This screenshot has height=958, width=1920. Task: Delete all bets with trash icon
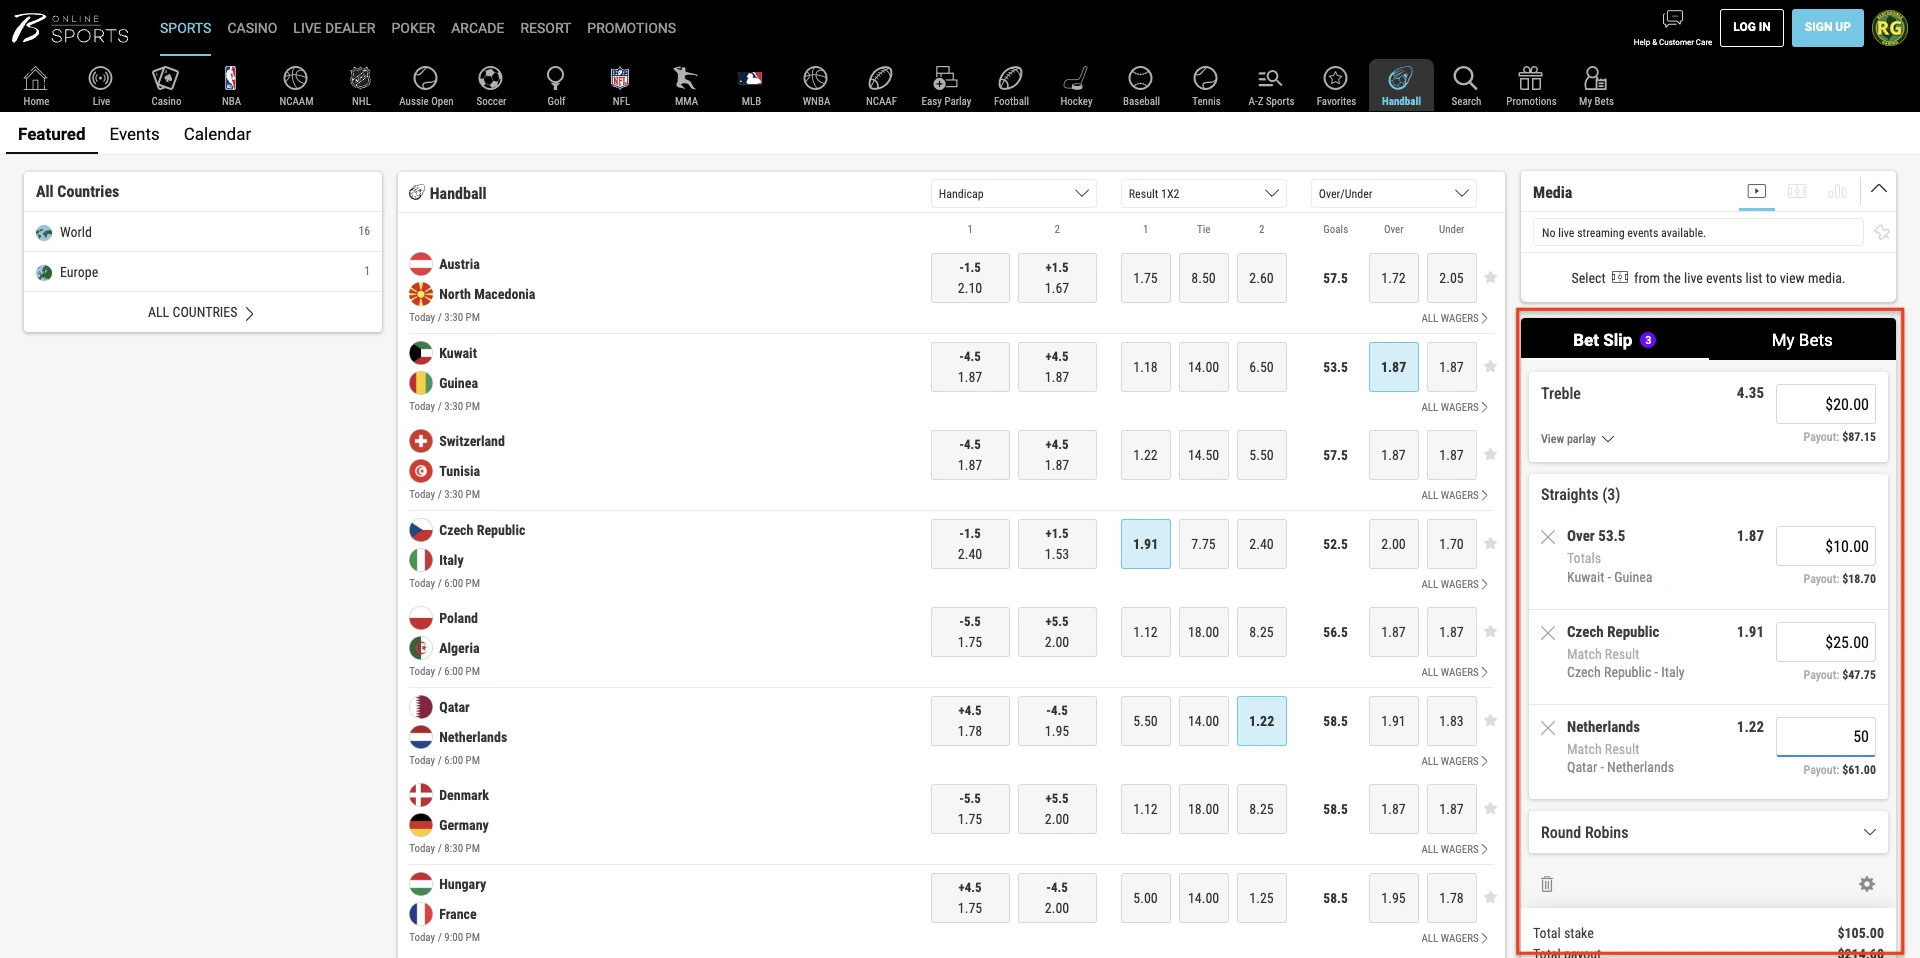(1547, 884)
